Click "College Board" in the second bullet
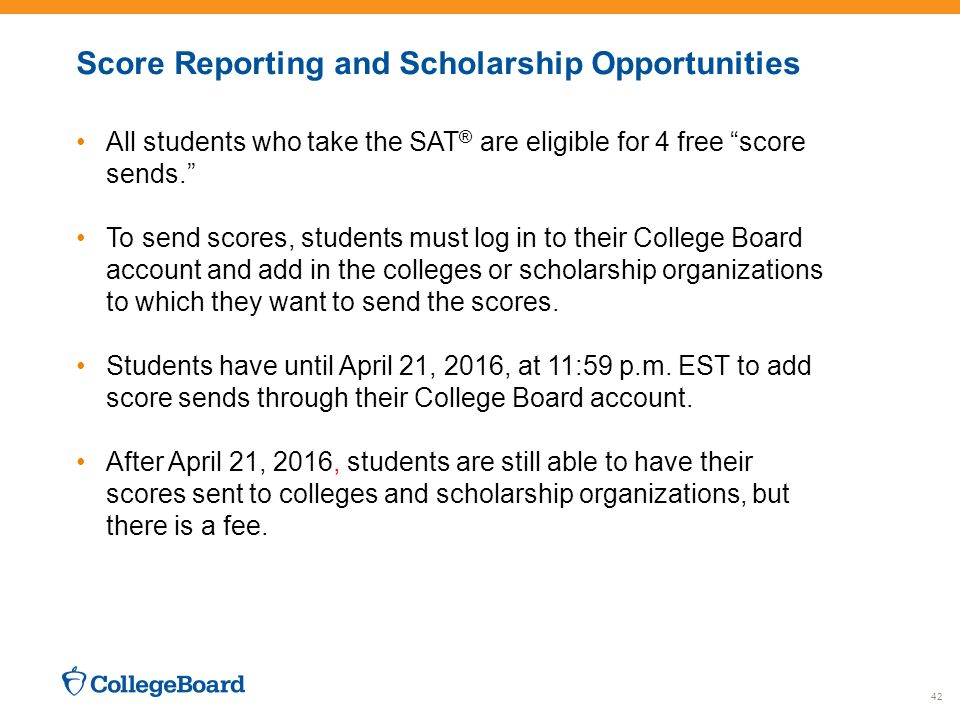 [x=718, y=238]
